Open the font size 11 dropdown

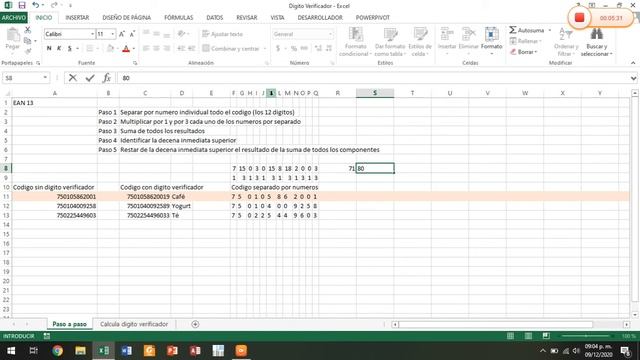pos(113,34)
